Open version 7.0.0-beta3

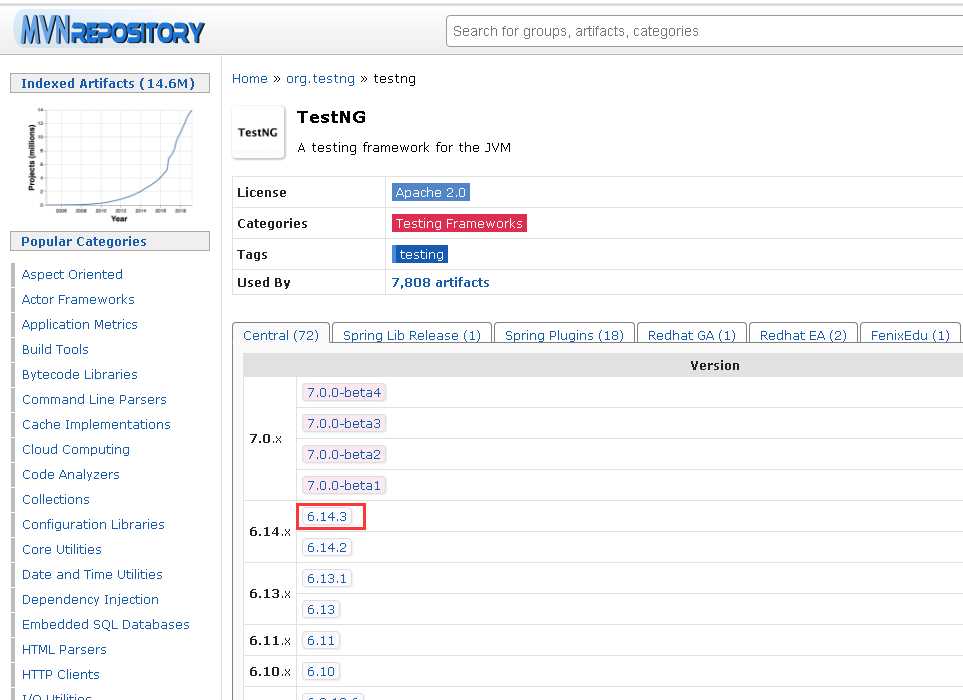tap(344, 424)
